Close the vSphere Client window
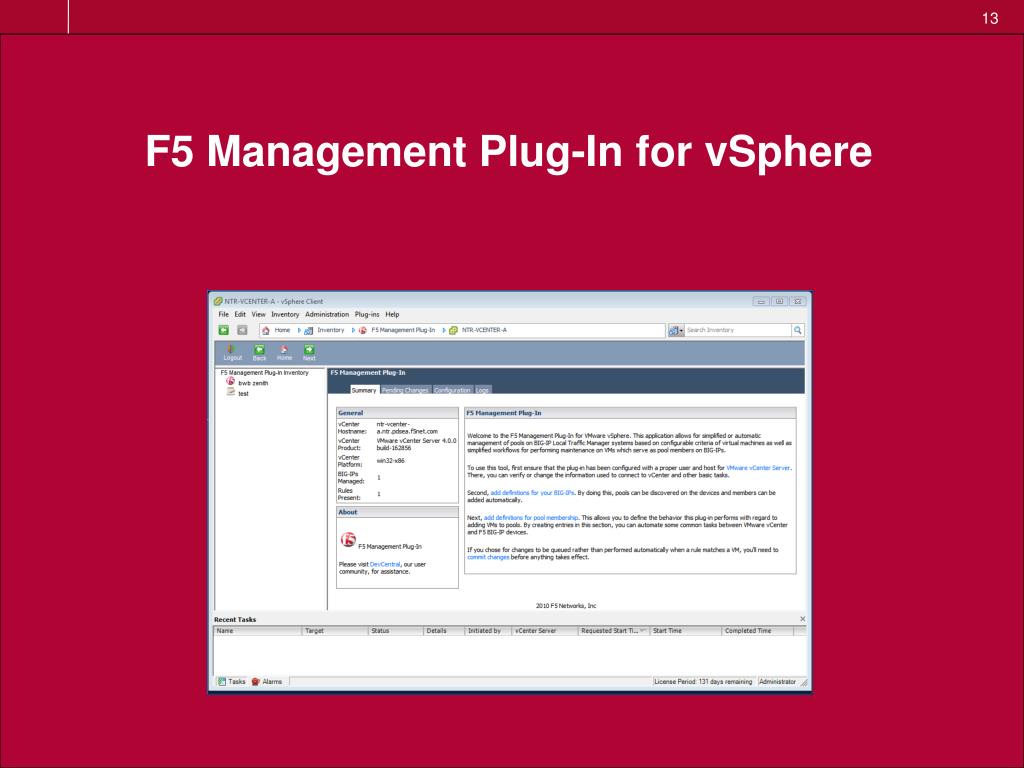The height and width of the screenshot is (768, 1024). [x=797, y=302]
